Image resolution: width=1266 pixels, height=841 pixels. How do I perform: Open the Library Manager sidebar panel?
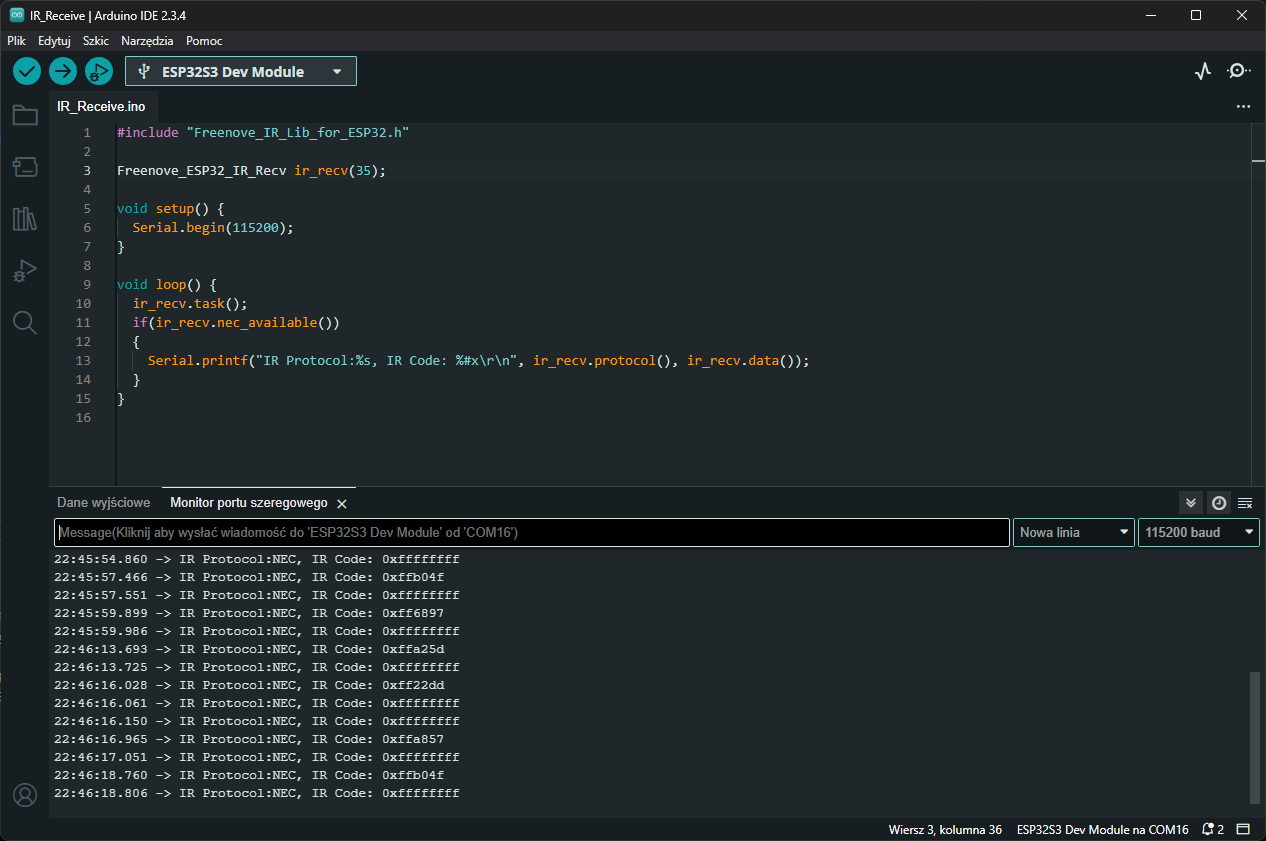point(25,219)
